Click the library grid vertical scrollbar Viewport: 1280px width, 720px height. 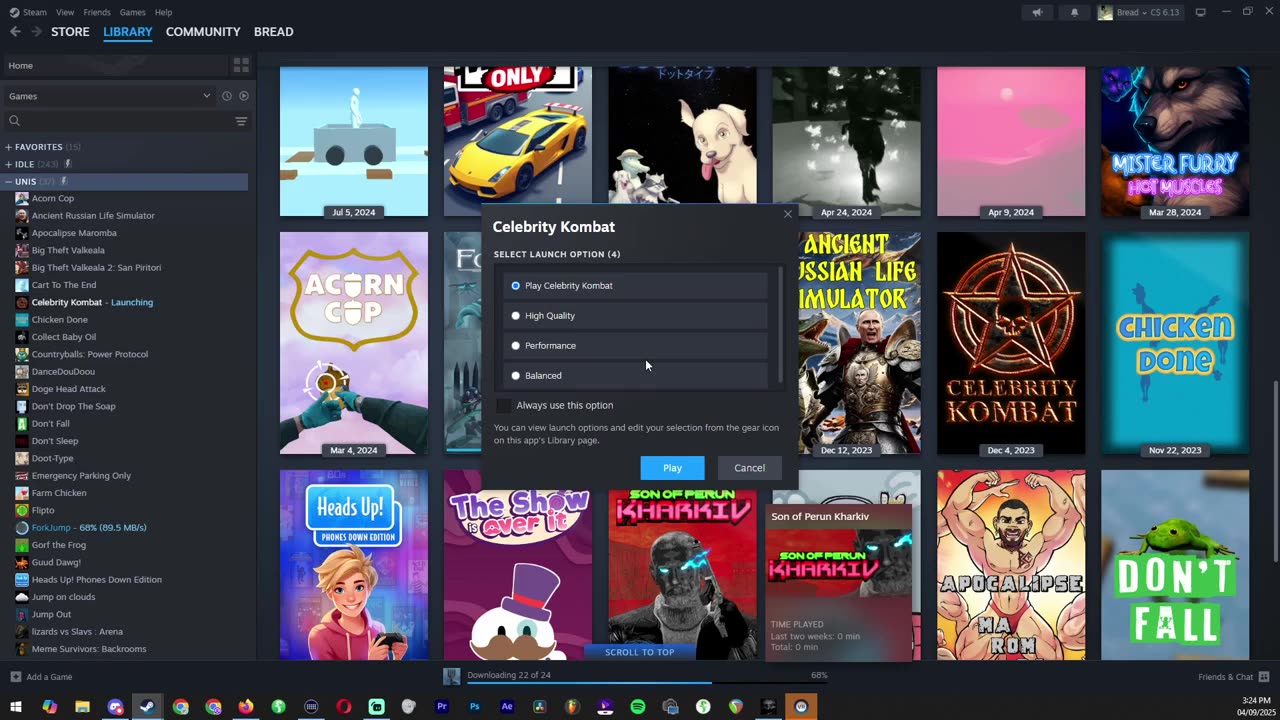point(1274,469)
